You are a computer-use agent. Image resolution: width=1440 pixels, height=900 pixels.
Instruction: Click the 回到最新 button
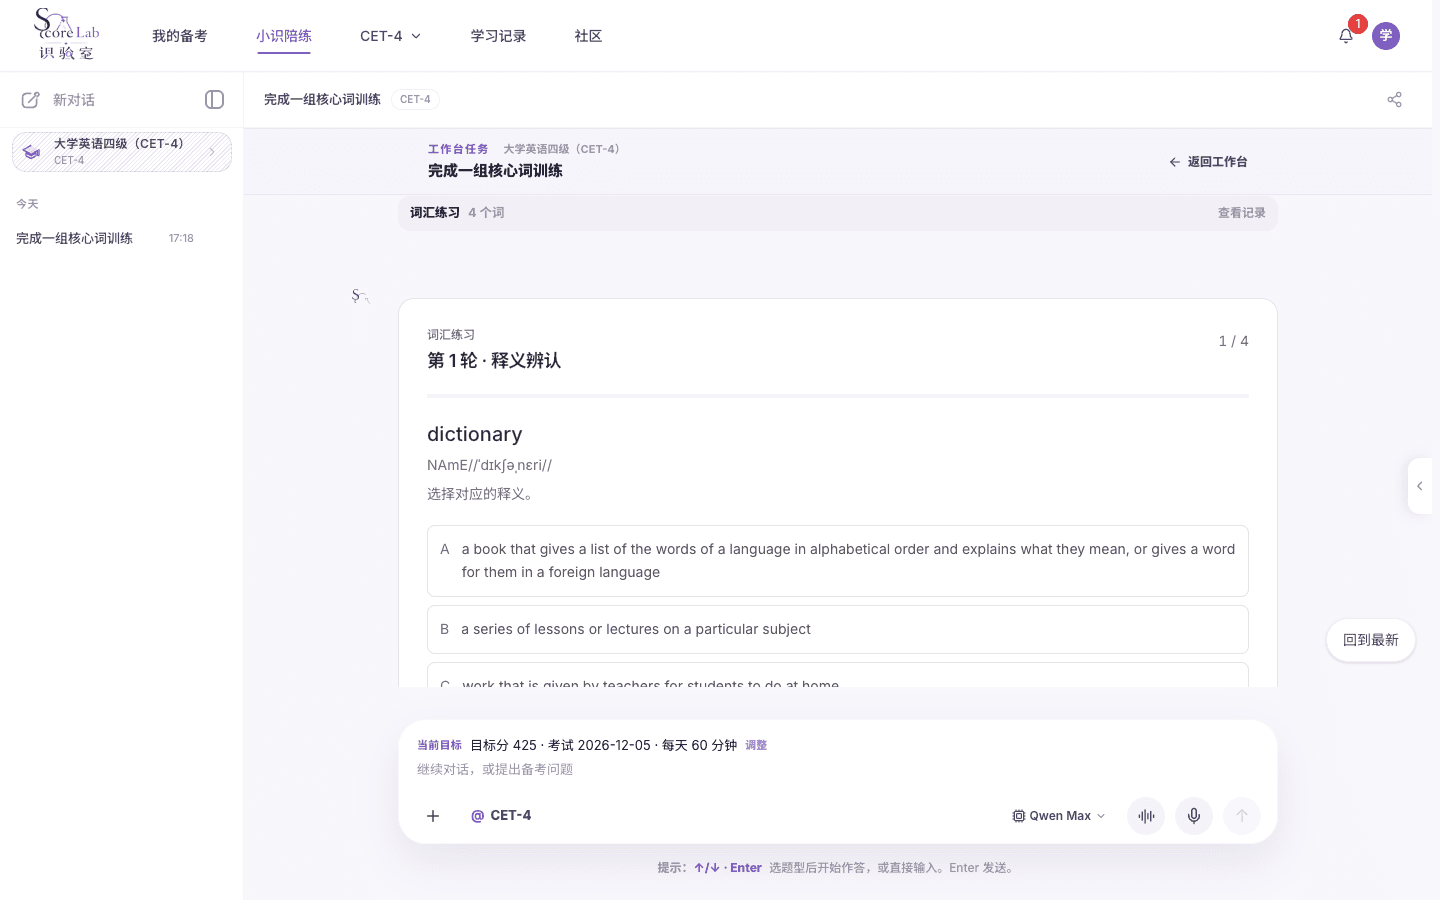coord(1371,640)
